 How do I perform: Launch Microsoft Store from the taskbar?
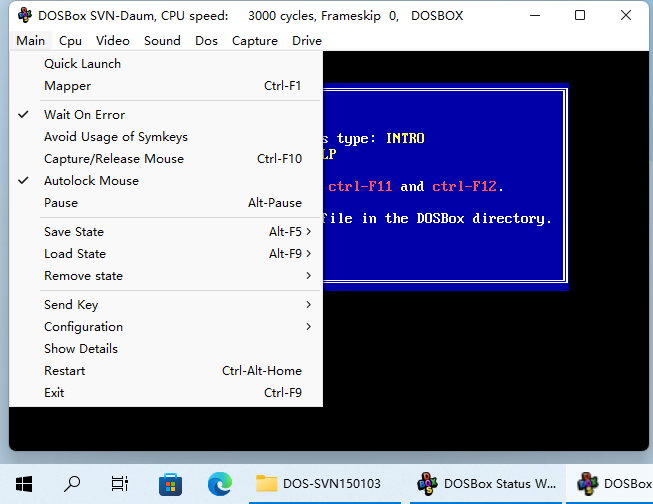tap(170, 484)
